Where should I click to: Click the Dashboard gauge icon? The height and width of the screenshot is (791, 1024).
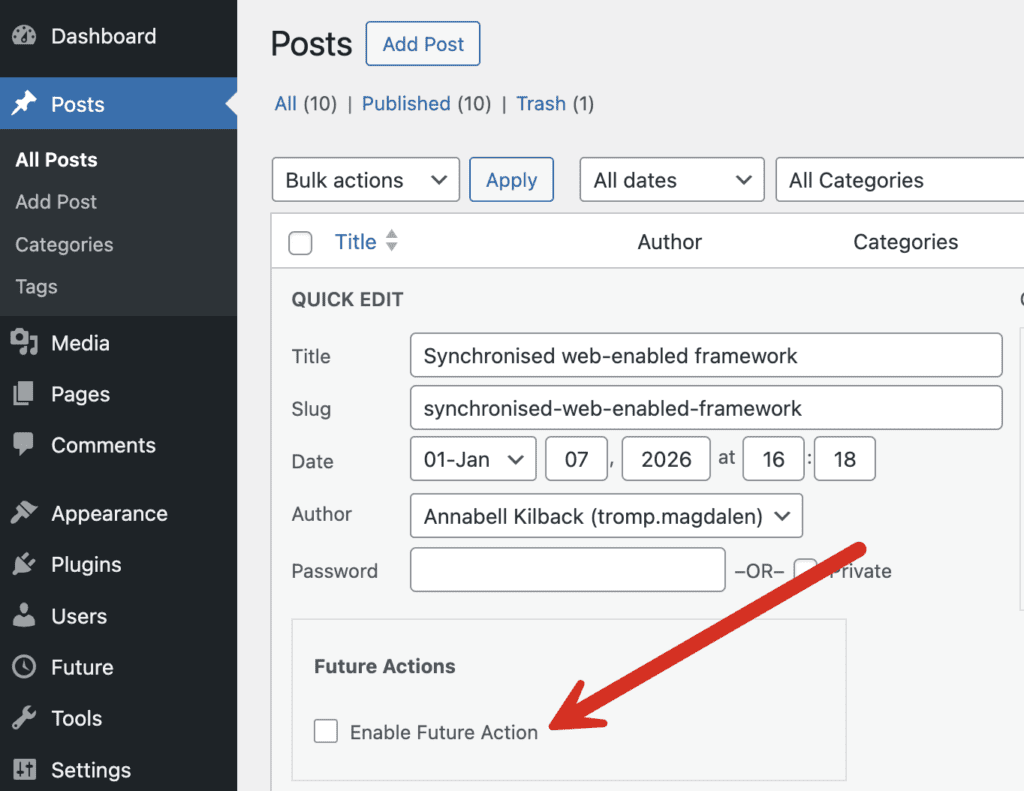coord(24,36)
